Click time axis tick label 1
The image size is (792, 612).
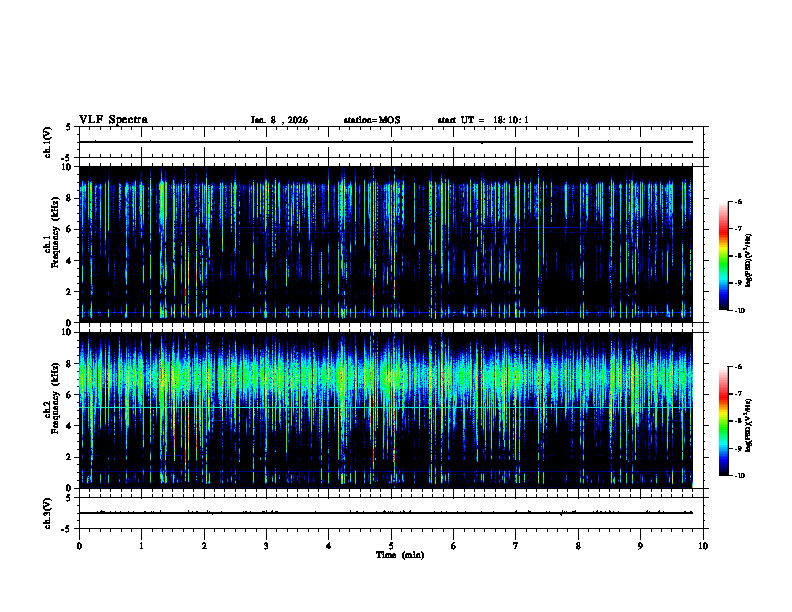142,546
